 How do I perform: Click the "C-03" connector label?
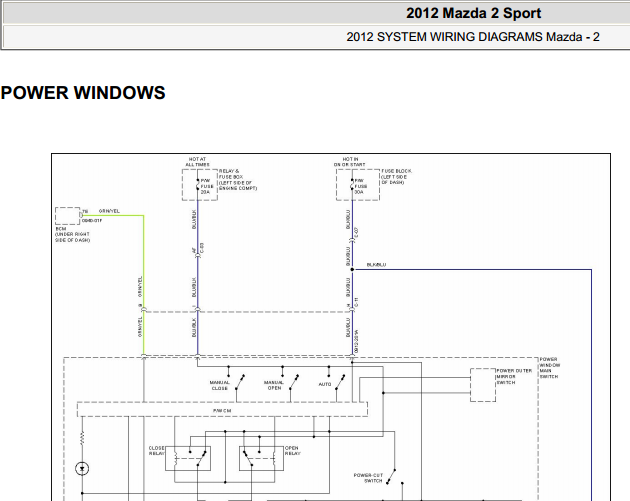point(202,248)
